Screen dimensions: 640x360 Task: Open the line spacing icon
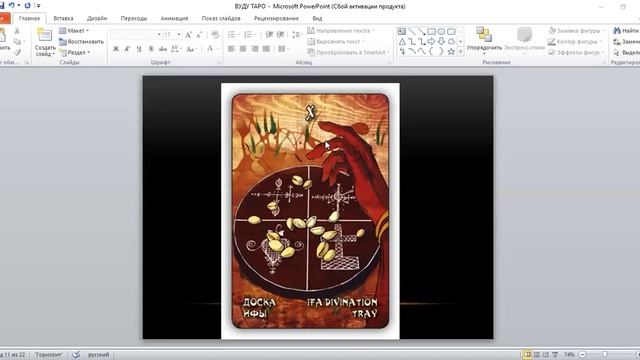click(x=296, y=35)
